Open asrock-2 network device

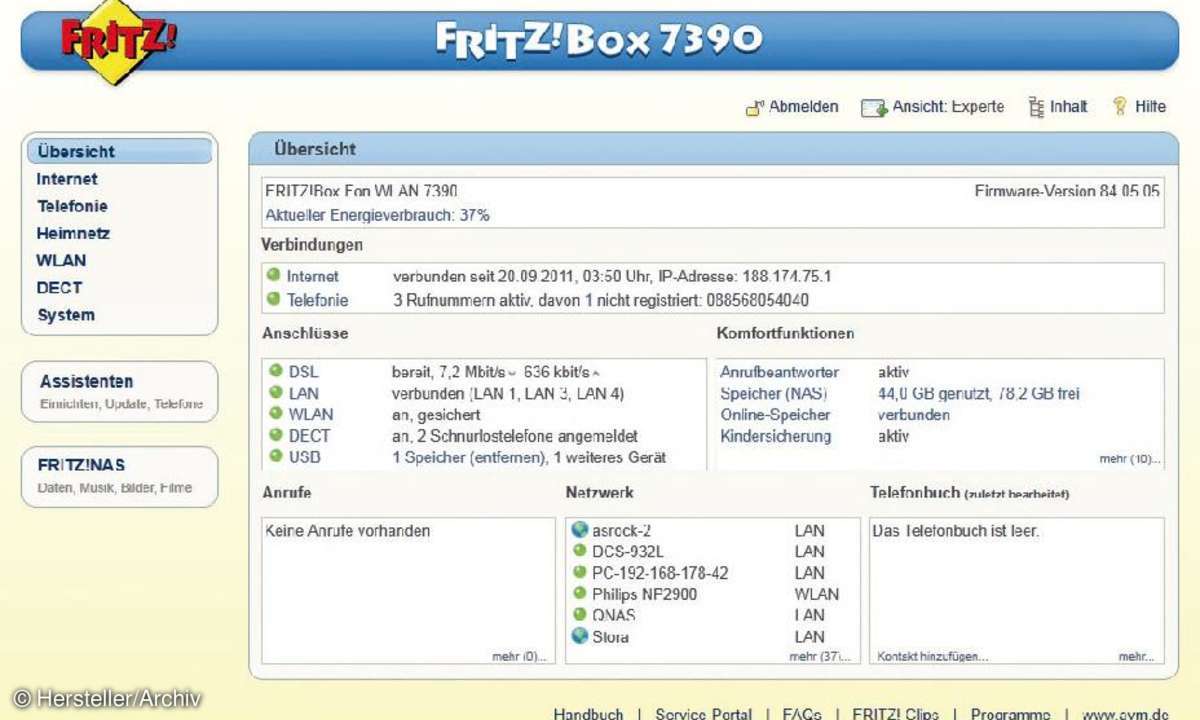(621, 531)
